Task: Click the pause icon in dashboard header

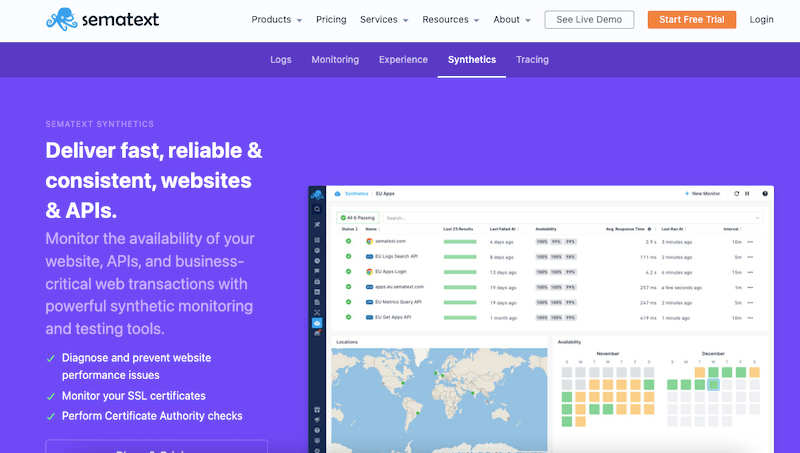Action: click(x=747, y=194)
